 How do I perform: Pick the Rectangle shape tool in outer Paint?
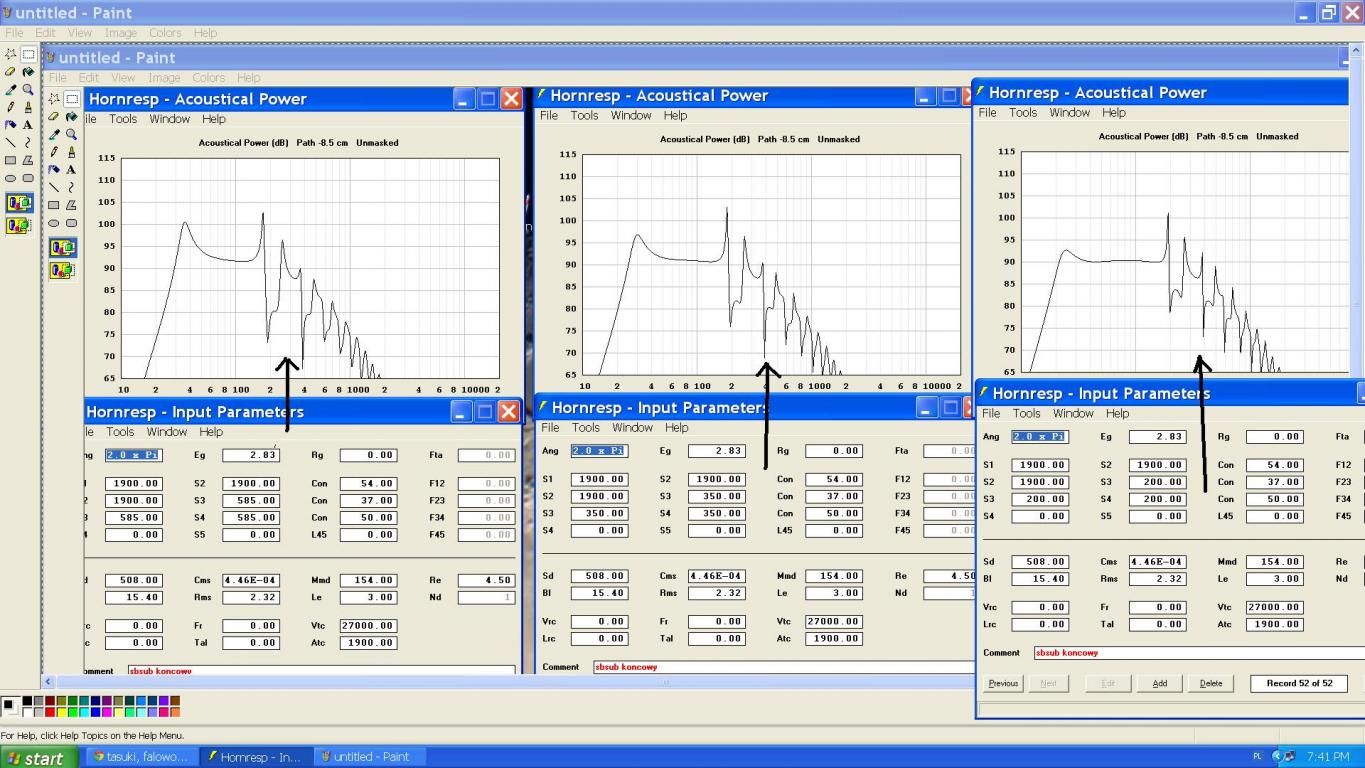(x=11, y=160)
